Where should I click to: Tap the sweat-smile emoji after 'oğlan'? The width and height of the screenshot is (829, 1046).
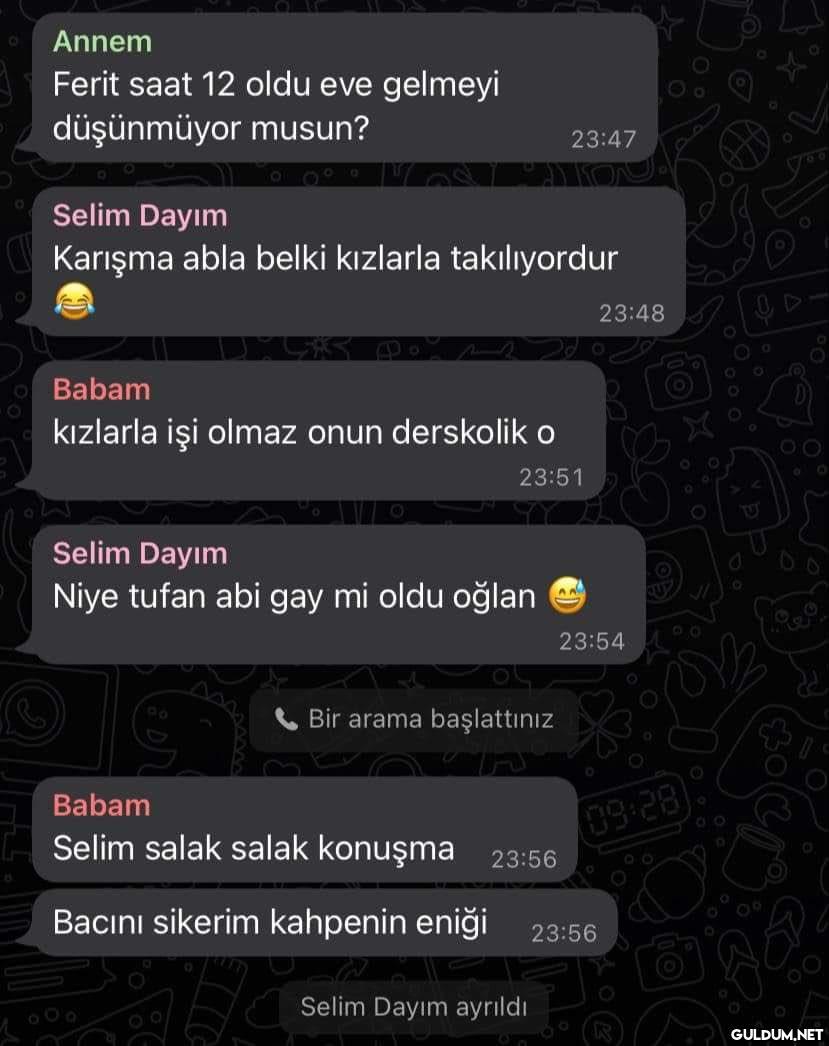(568, 595)
